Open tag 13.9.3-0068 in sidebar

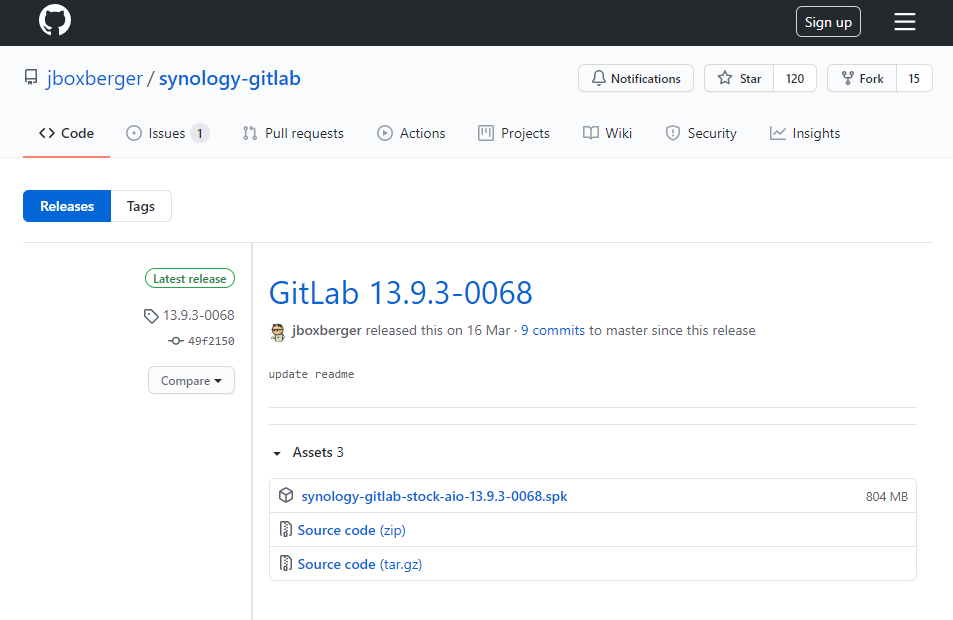(198, 315)
